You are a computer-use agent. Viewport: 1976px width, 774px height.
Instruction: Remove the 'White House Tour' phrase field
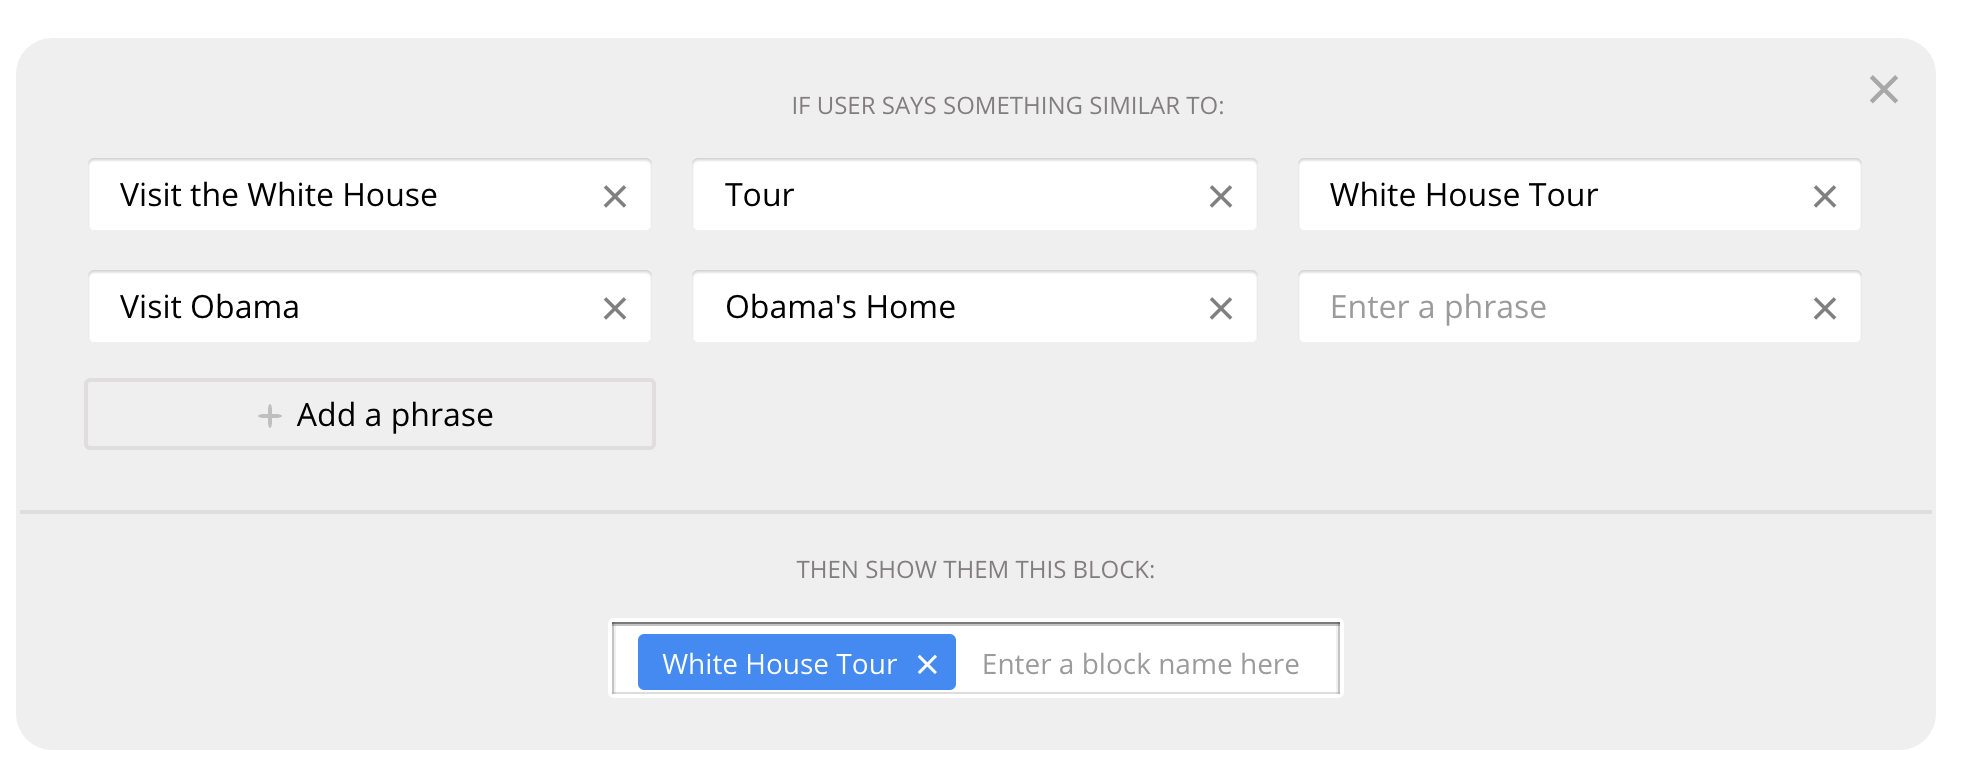1824,196
